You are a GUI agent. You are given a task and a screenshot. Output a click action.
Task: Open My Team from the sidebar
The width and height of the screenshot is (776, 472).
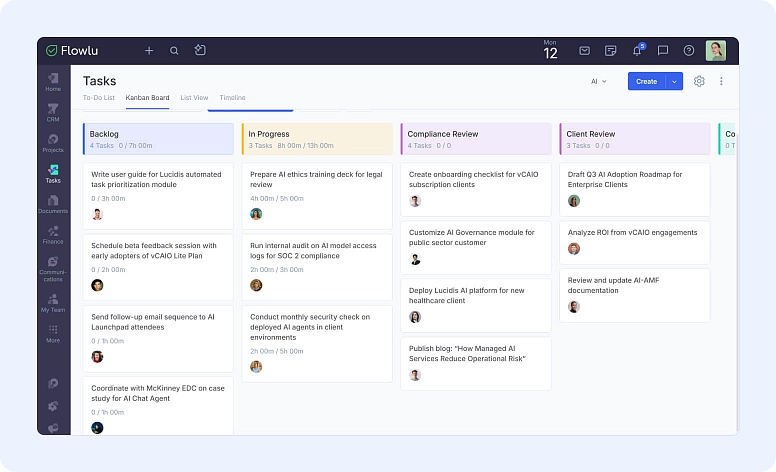[x=53, y=302]
